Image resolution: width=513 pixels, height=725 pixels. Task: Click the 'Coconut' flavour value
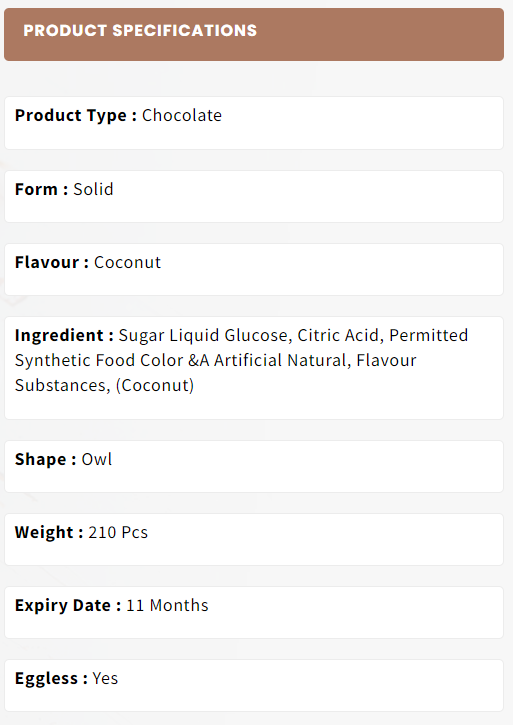click(127, 263)
